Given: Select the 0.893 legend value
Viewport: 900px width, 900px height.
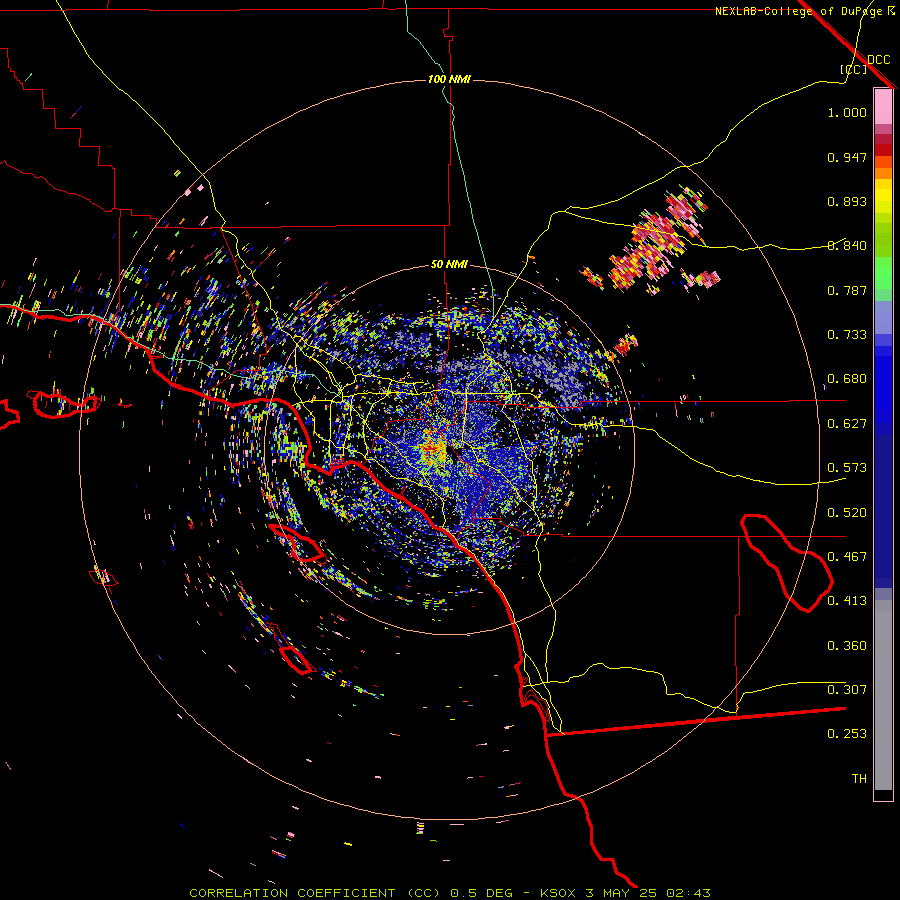Looking at the screenshot, I should [847, 201].
